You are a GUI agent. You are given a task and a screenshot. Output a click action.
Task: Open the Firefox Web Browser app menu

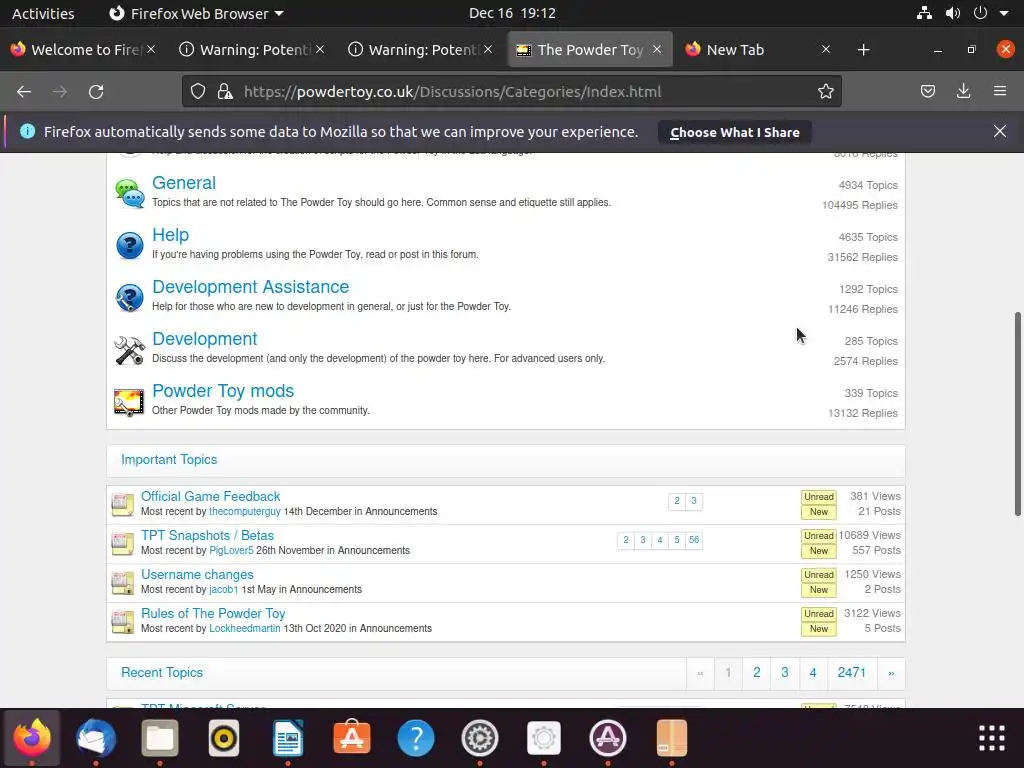point(195,13)
